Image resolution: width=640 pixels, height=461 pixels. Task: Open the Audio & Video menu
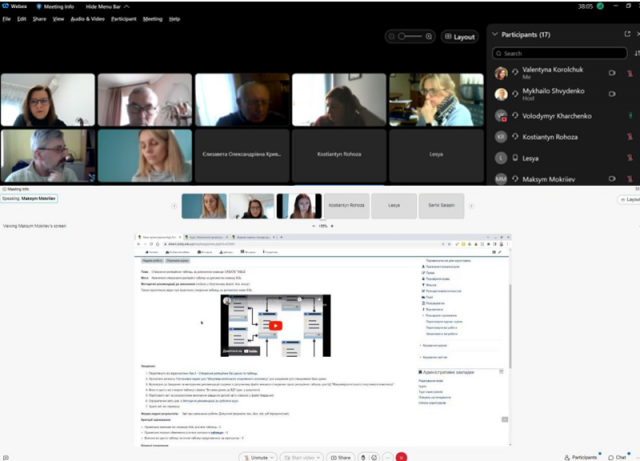coord(87,19)
